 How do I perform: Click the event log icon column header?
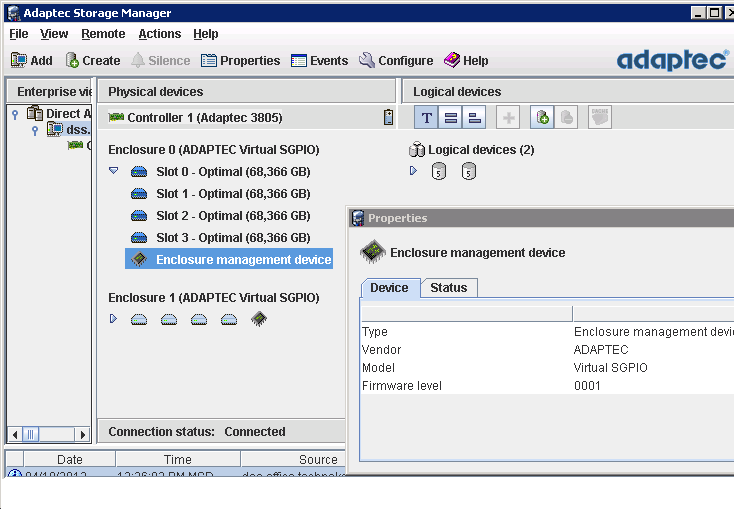(x=15, y=459)
